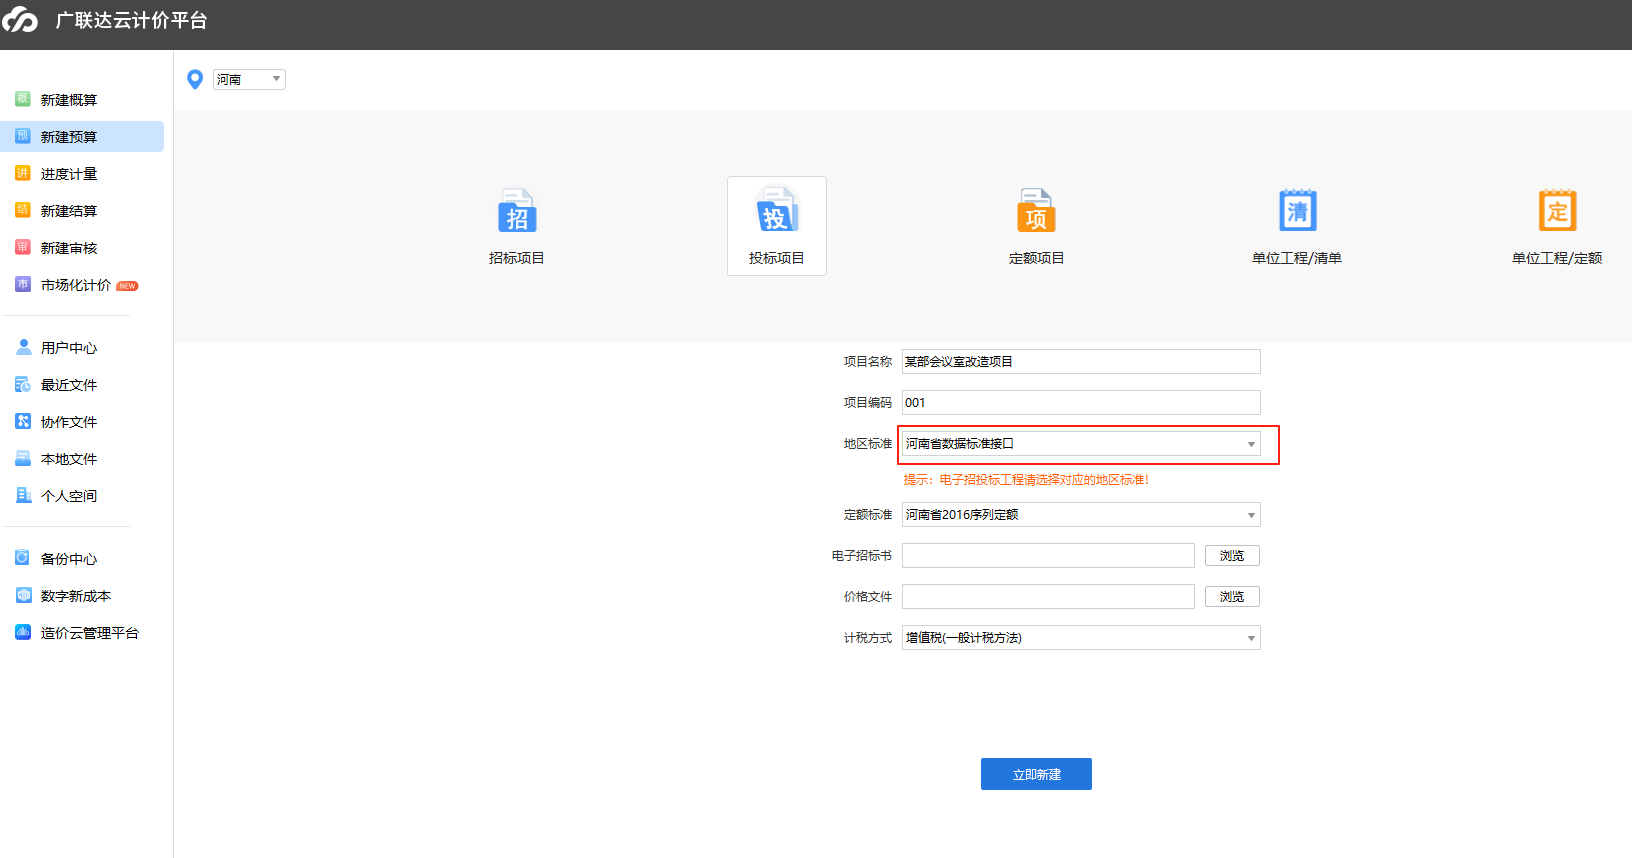The width and height of the screenshot is (1632, 858).
Task: Click the 协作文件 icon
Action: point(23,421)
